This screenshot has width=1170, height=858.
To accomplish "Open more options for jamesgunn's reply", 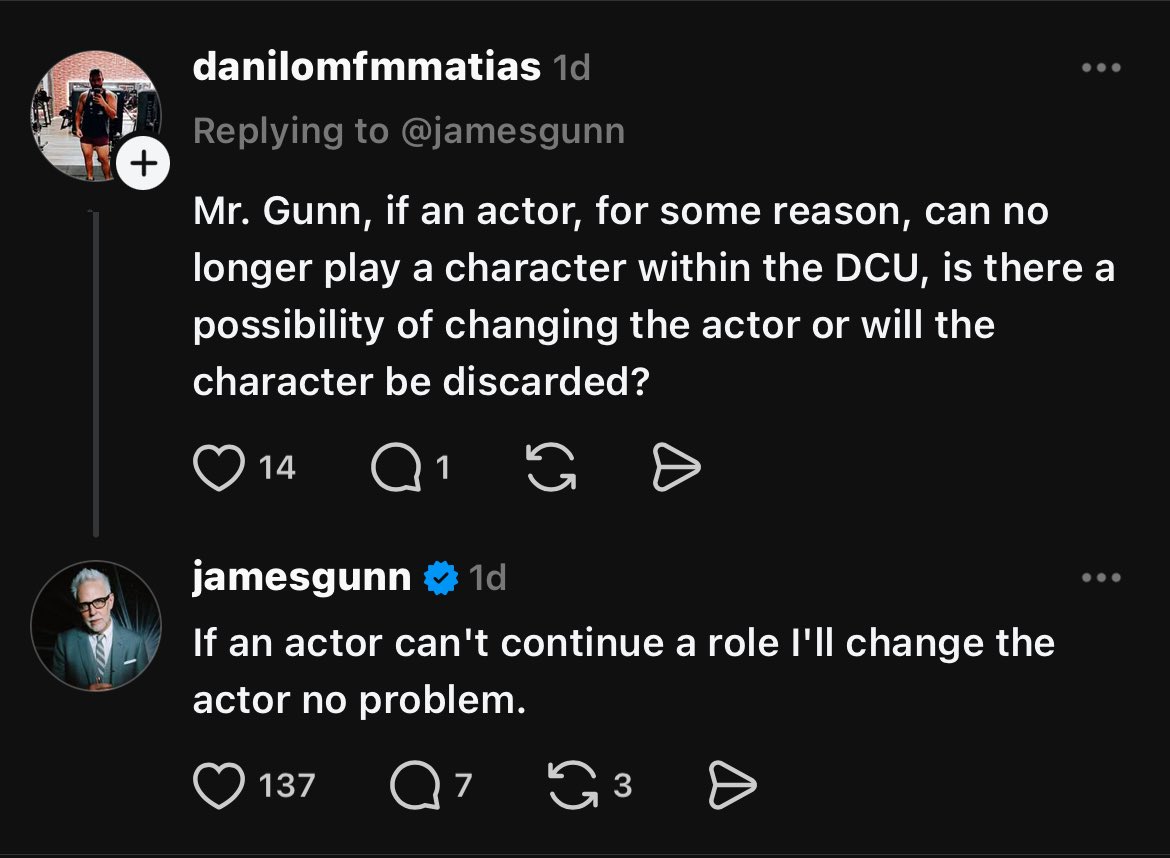I will pyautogui.click(x=1101, y=578).
